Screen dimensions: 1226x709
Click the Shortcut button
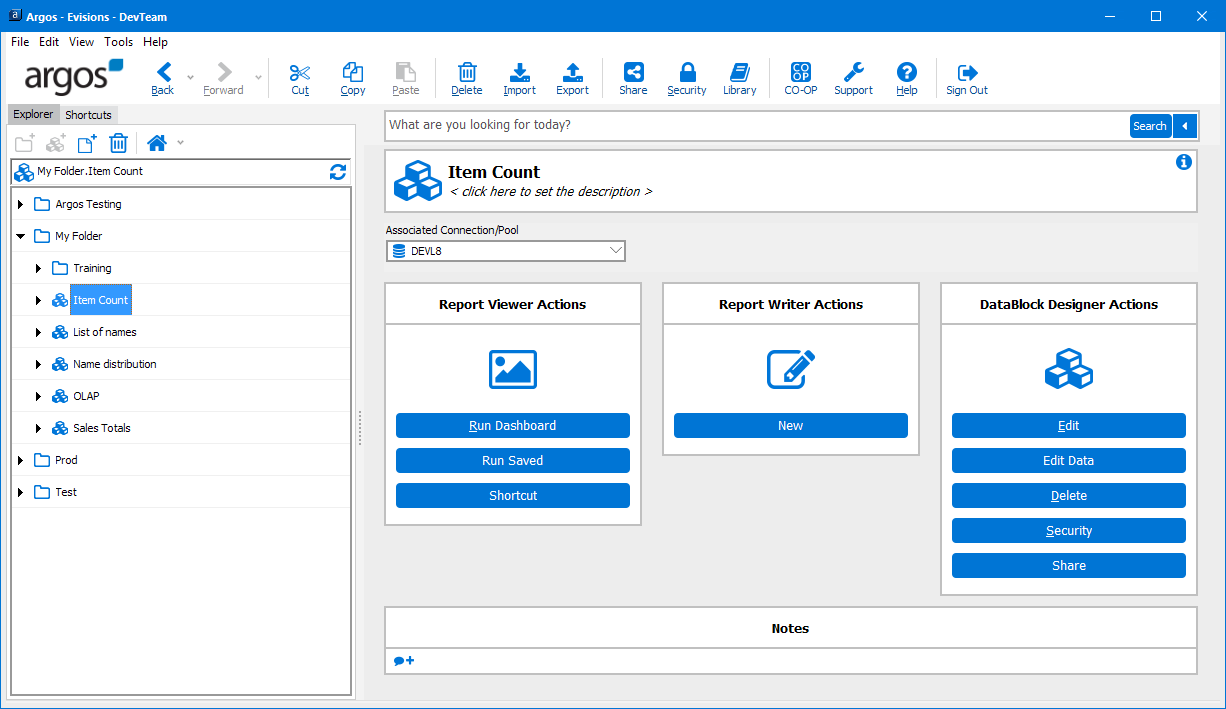pyautogui.click(x=513, y=496)
